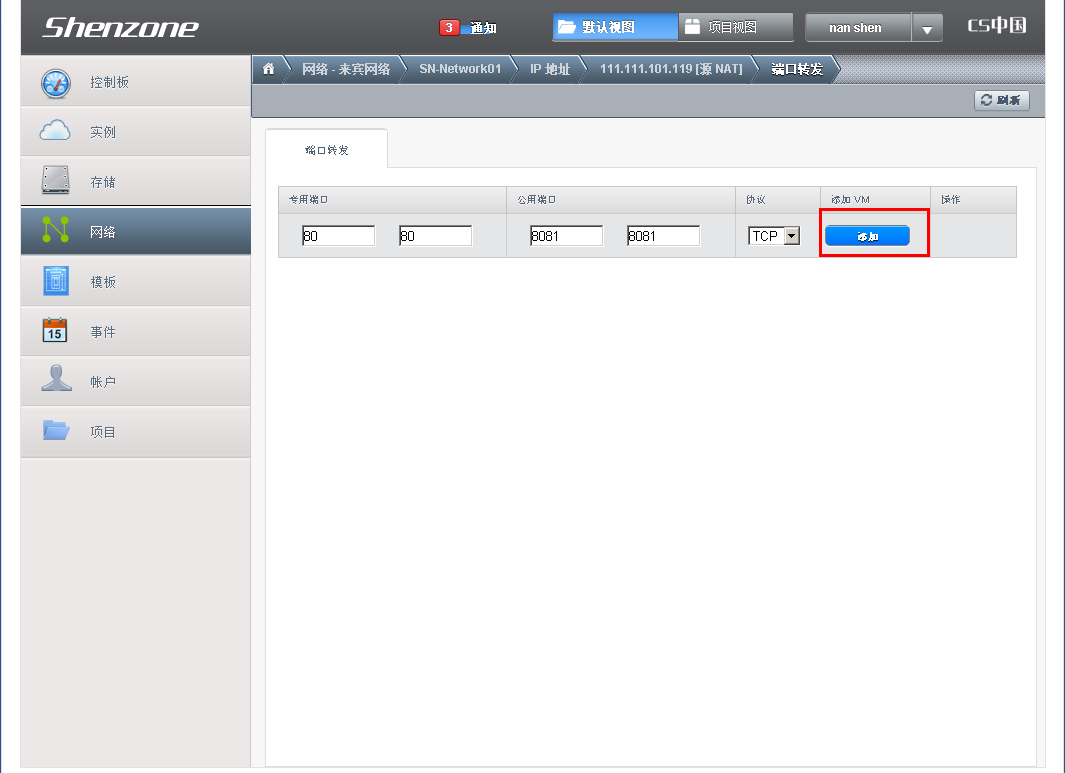Open the red notifications badge
The image size is (1065, 773).
tap(449, 28)
